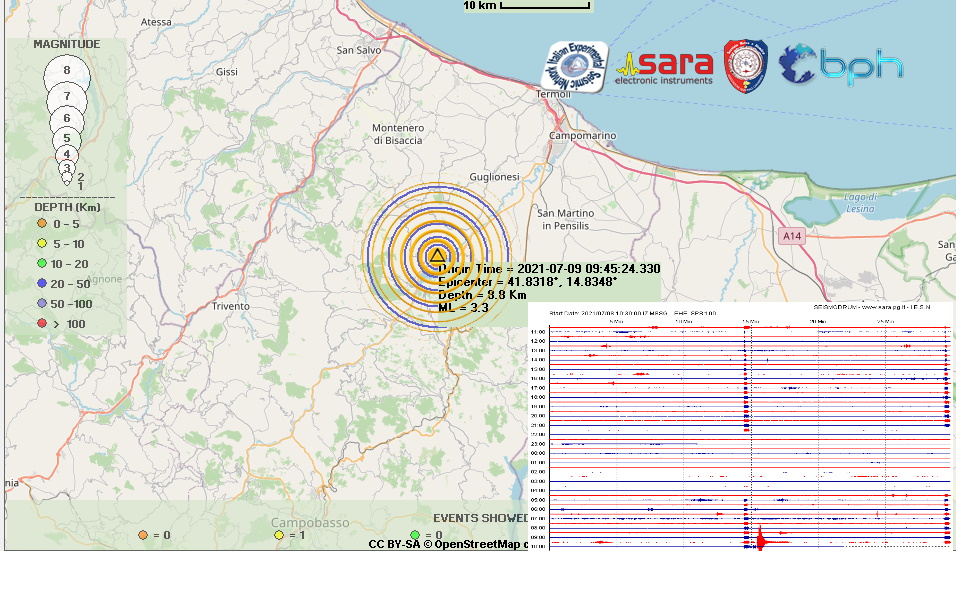This screenshot has height=600, width=956.
Task: Click the A14 highway shield on map
Action: point(792,236)
